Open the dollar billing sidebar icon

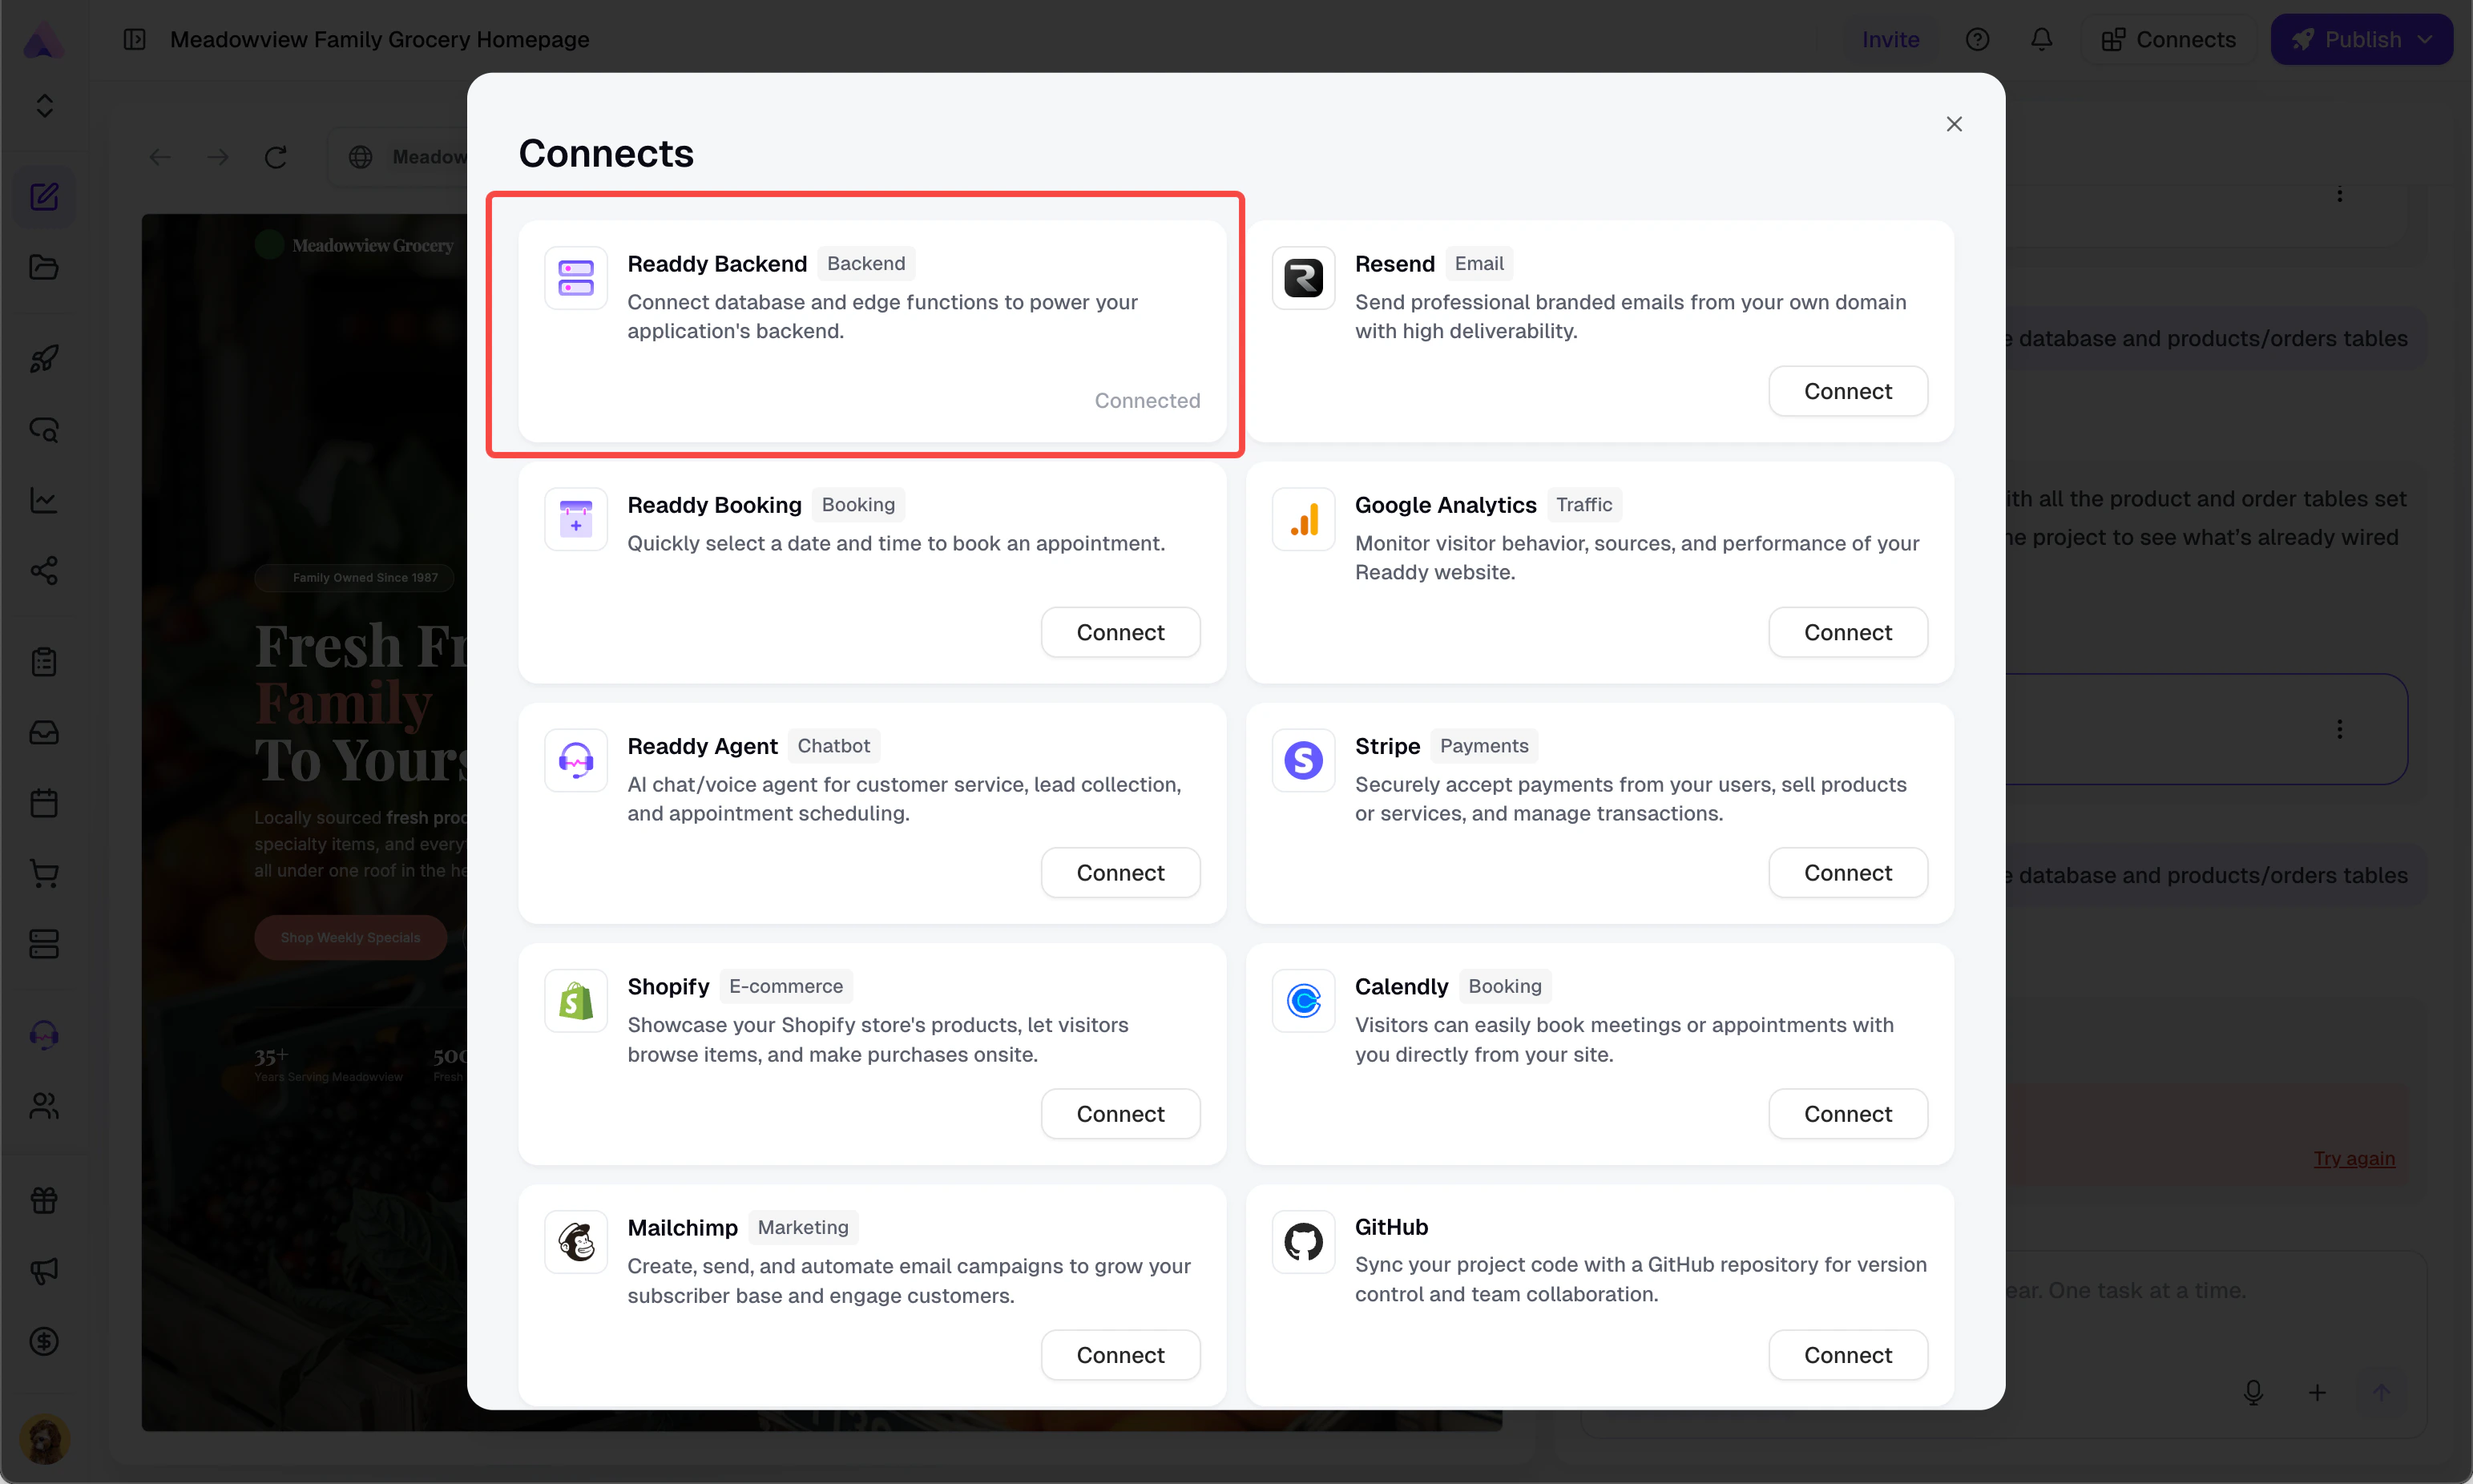[44, 1341]
